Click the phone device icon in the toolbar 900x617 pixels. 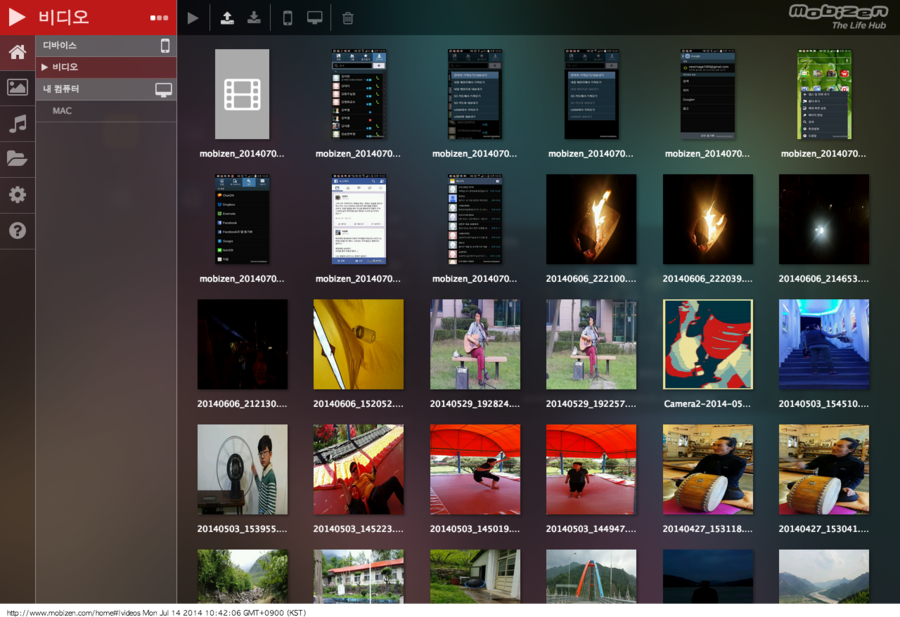[288, 18]
